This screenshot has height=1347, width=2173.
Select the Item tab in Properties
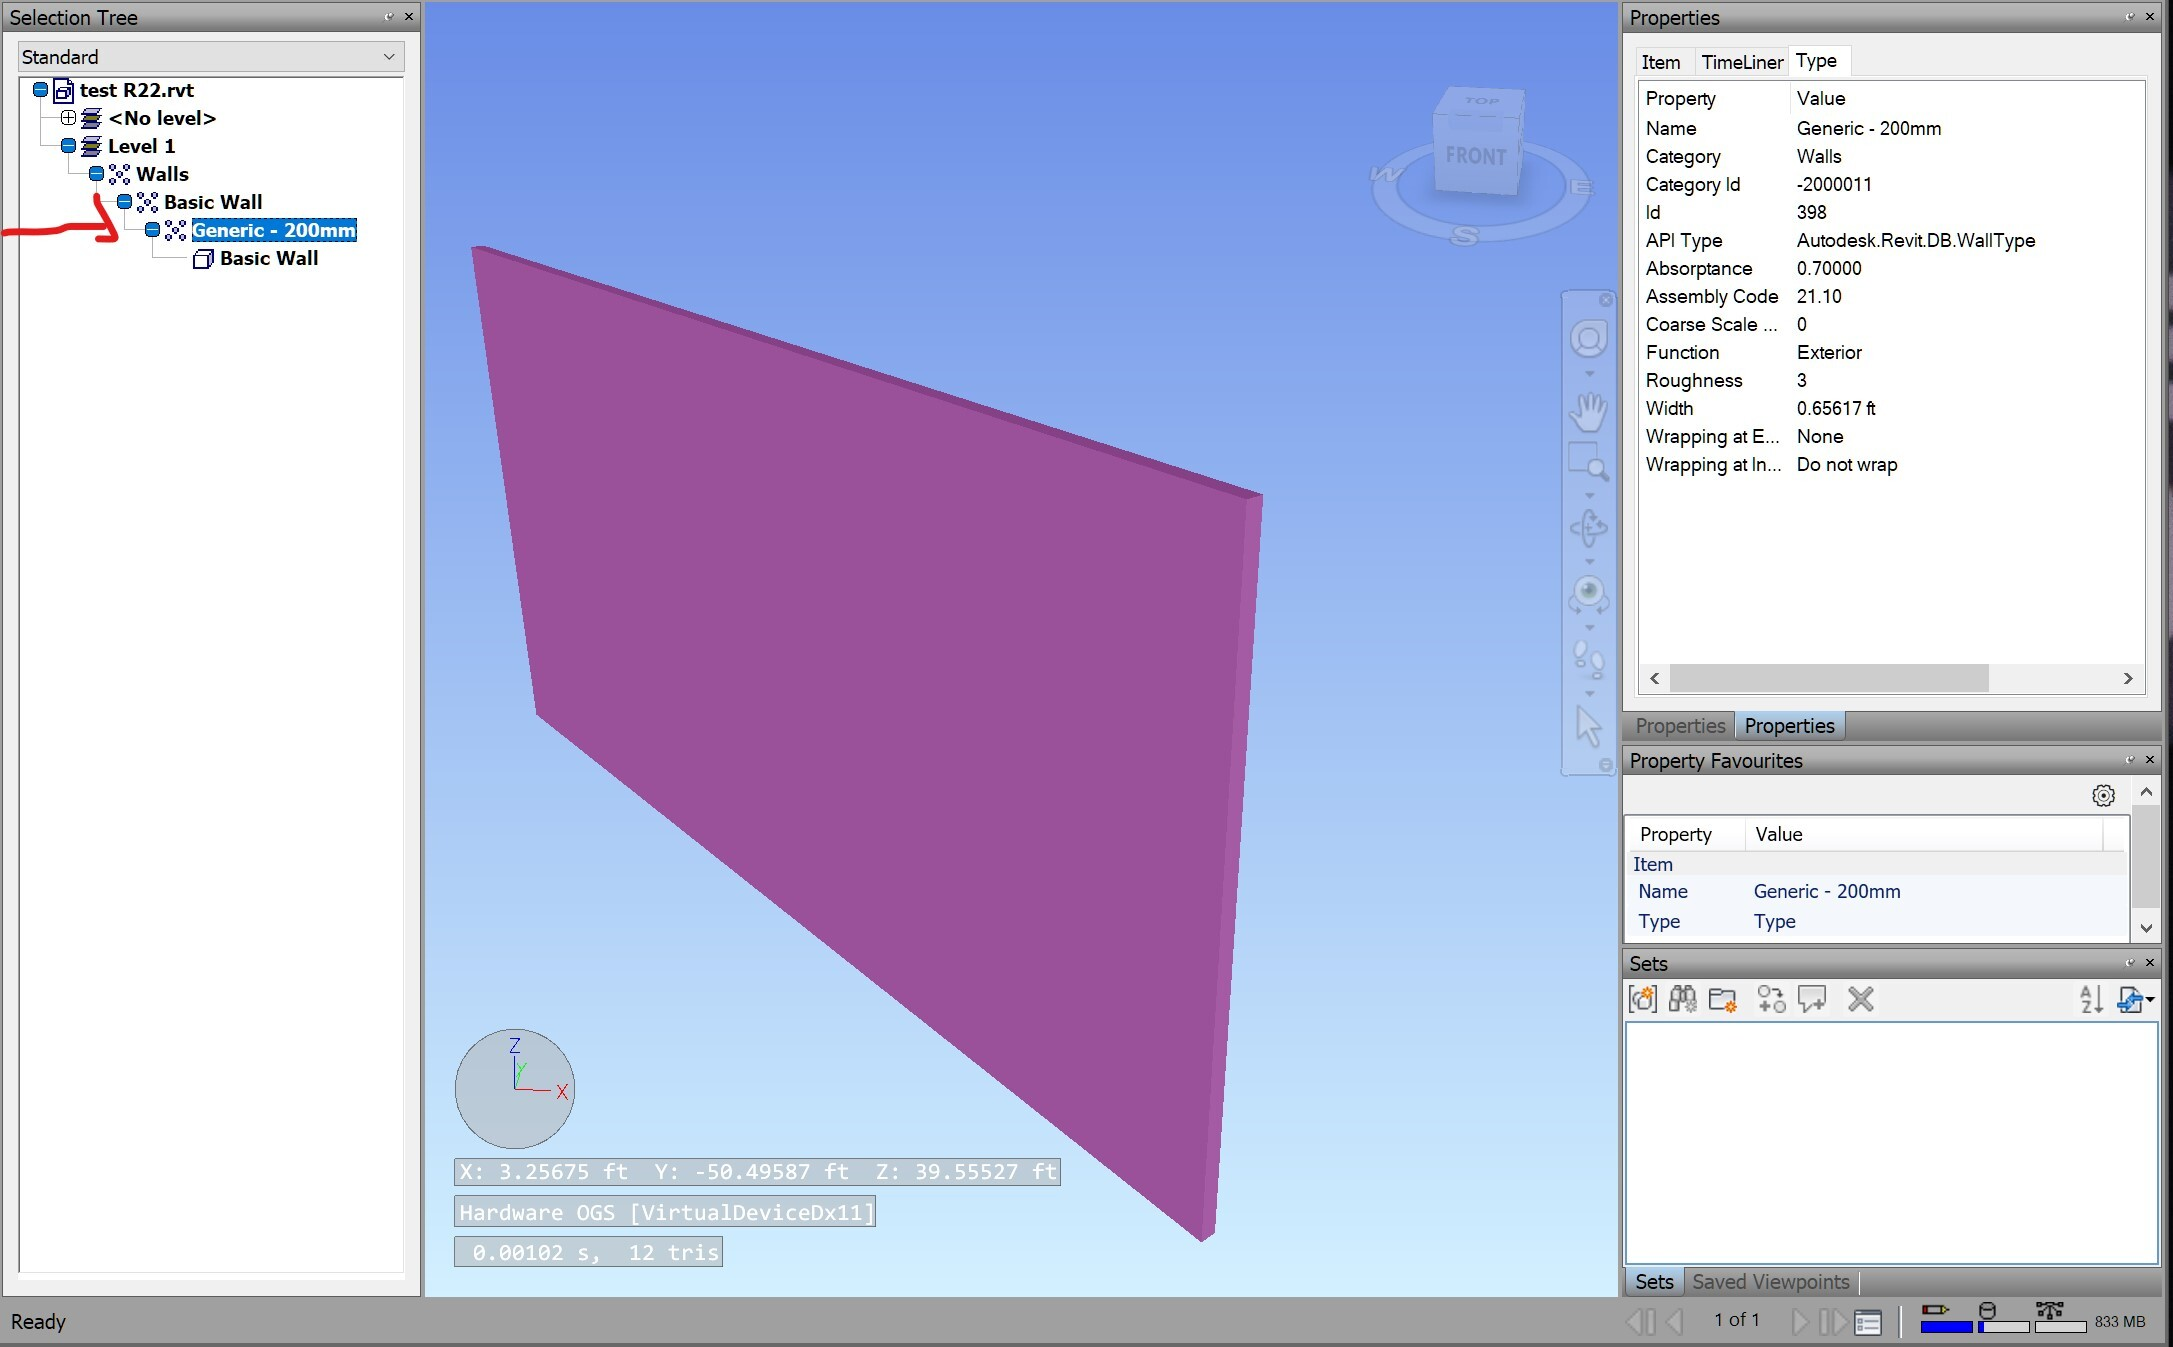[1661, 61]
